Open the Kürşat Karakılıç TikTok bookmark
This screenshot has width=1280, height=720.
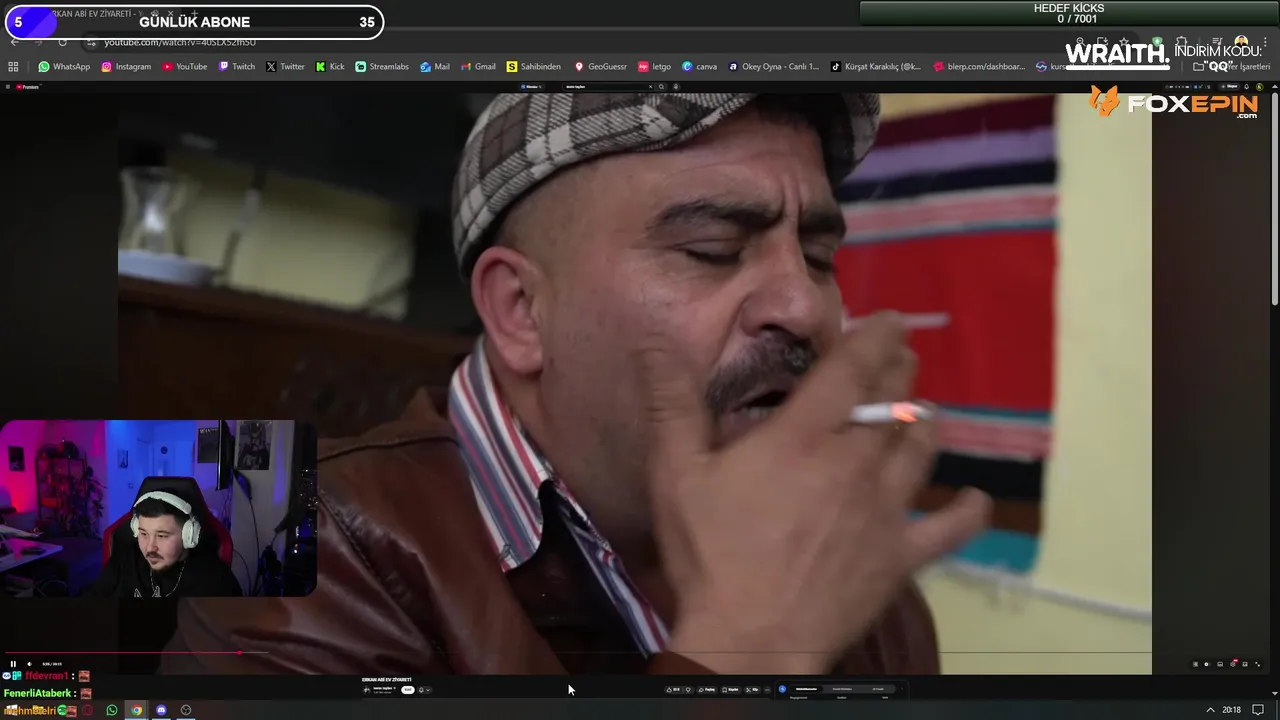click(876, 66)
